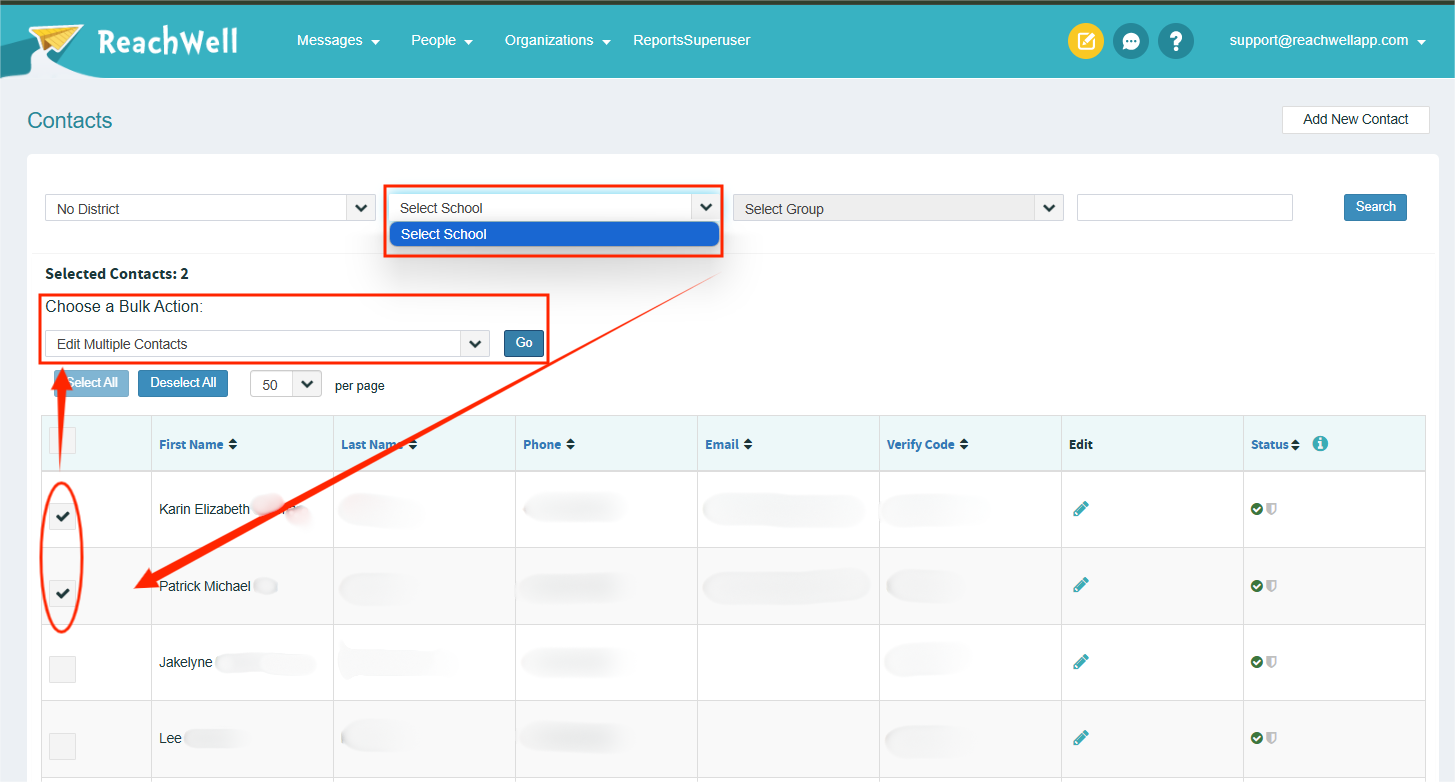Click the Deselect All button

coord(183,383)
